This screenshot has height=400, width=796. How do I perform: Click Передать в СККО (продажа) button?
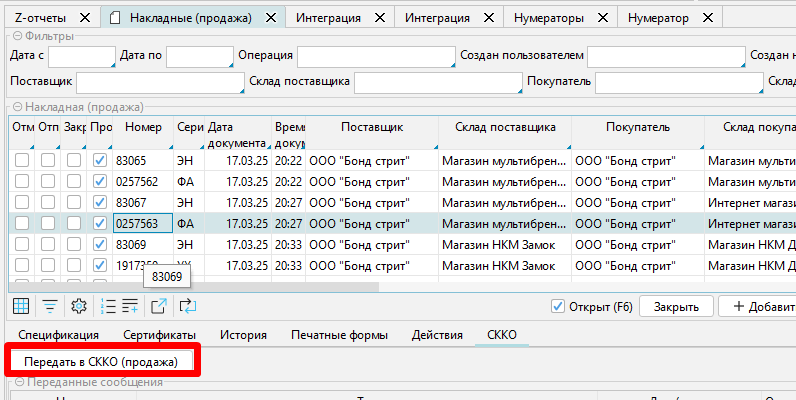(x=100, y=361)
